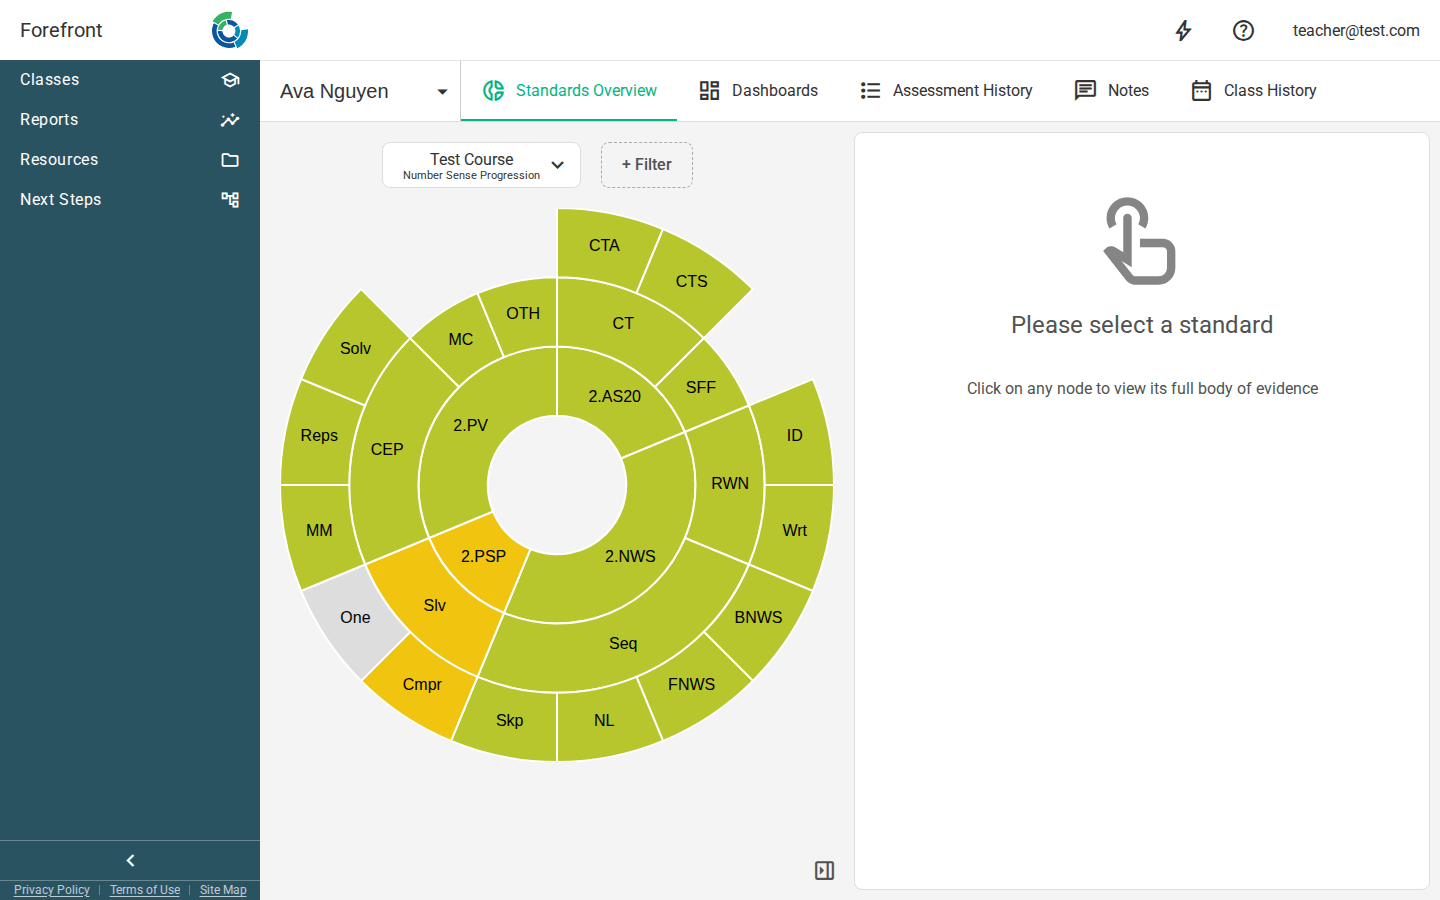Collapse the sidebar with the left chevron
Screen dimensions: 1440x900
130,860
